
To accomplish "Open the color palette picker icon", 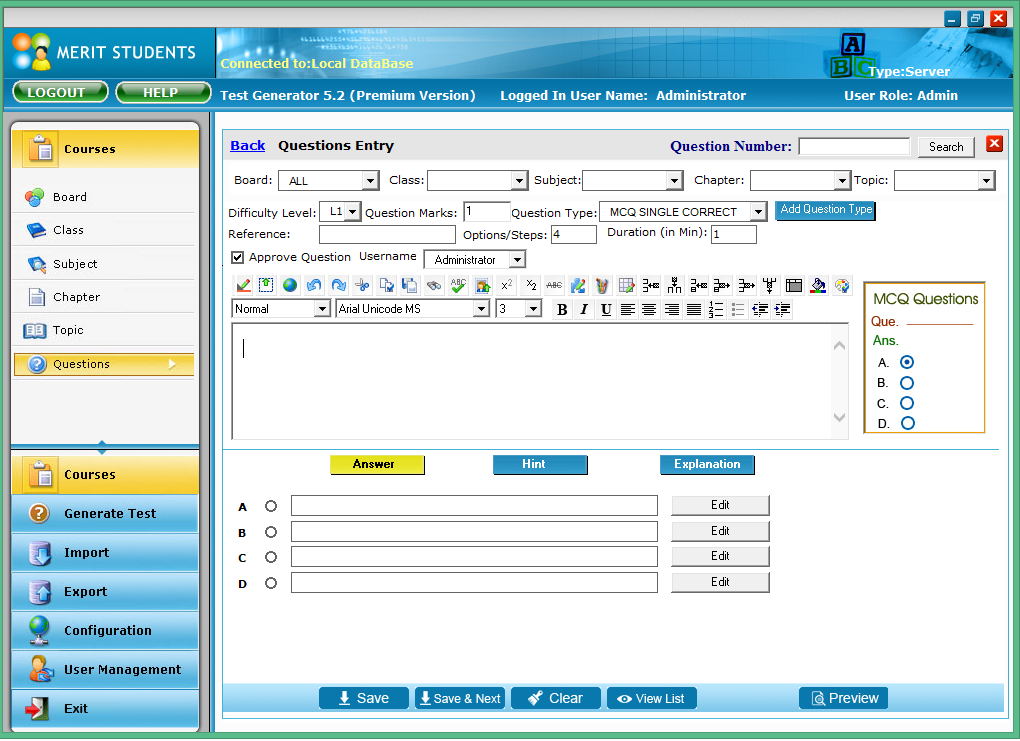I will pos(842,286).
